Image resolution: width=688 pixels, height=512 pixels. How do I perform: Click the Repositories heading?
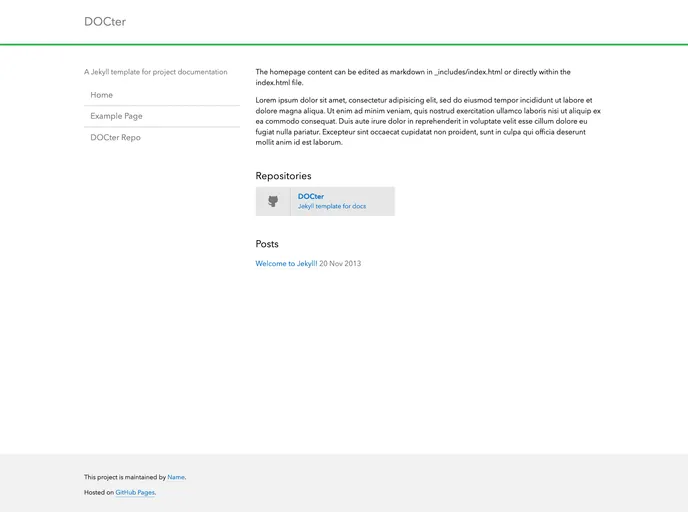point(283,176)
